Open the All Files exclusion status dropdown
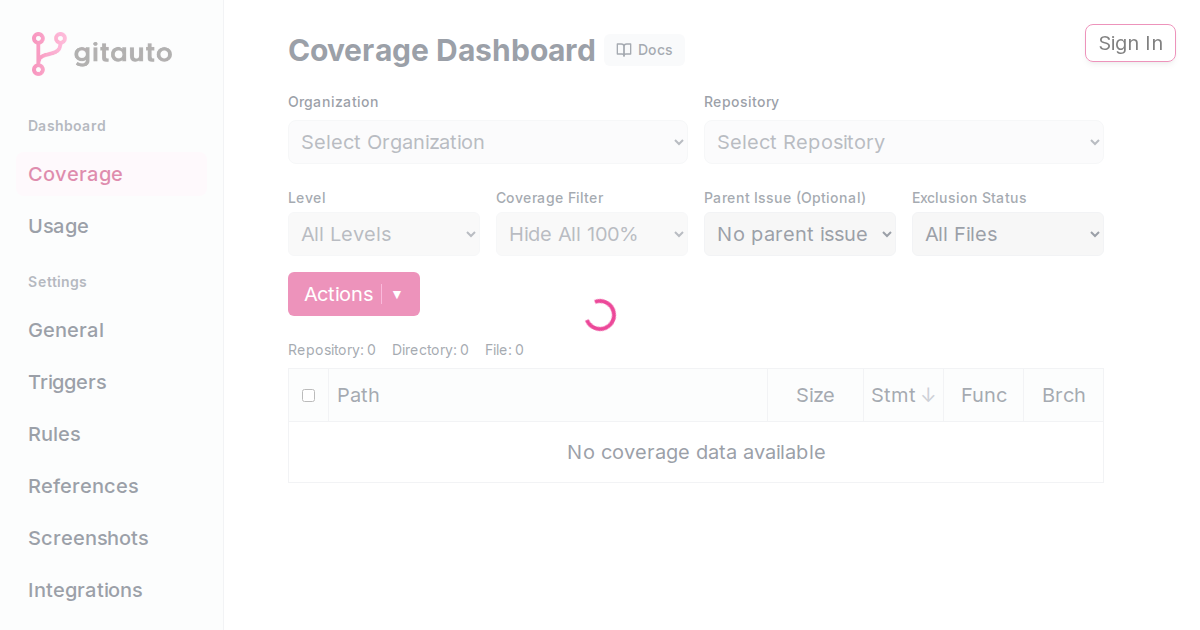Viewport: 1200px width, 630px height. click(1008, 234)
